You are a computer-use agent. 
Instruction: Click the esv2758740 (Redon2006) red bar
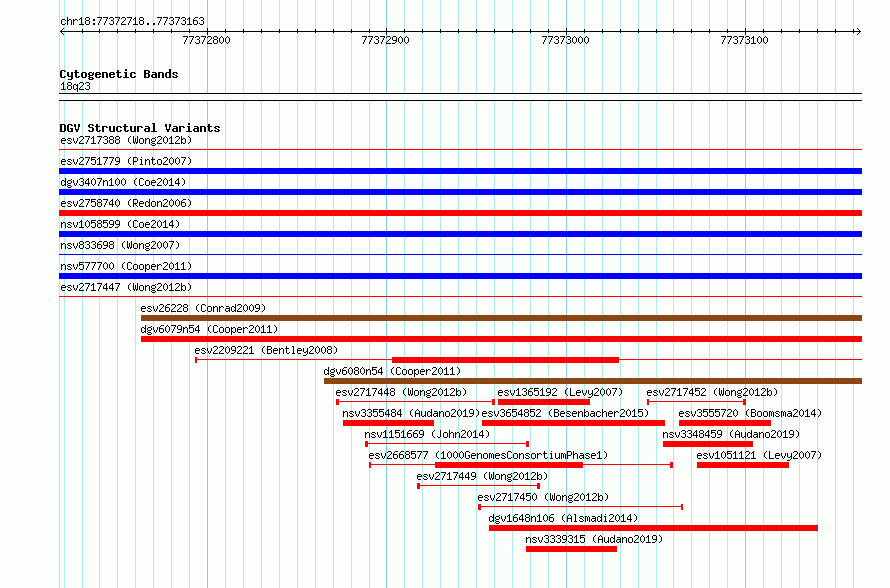460,213
